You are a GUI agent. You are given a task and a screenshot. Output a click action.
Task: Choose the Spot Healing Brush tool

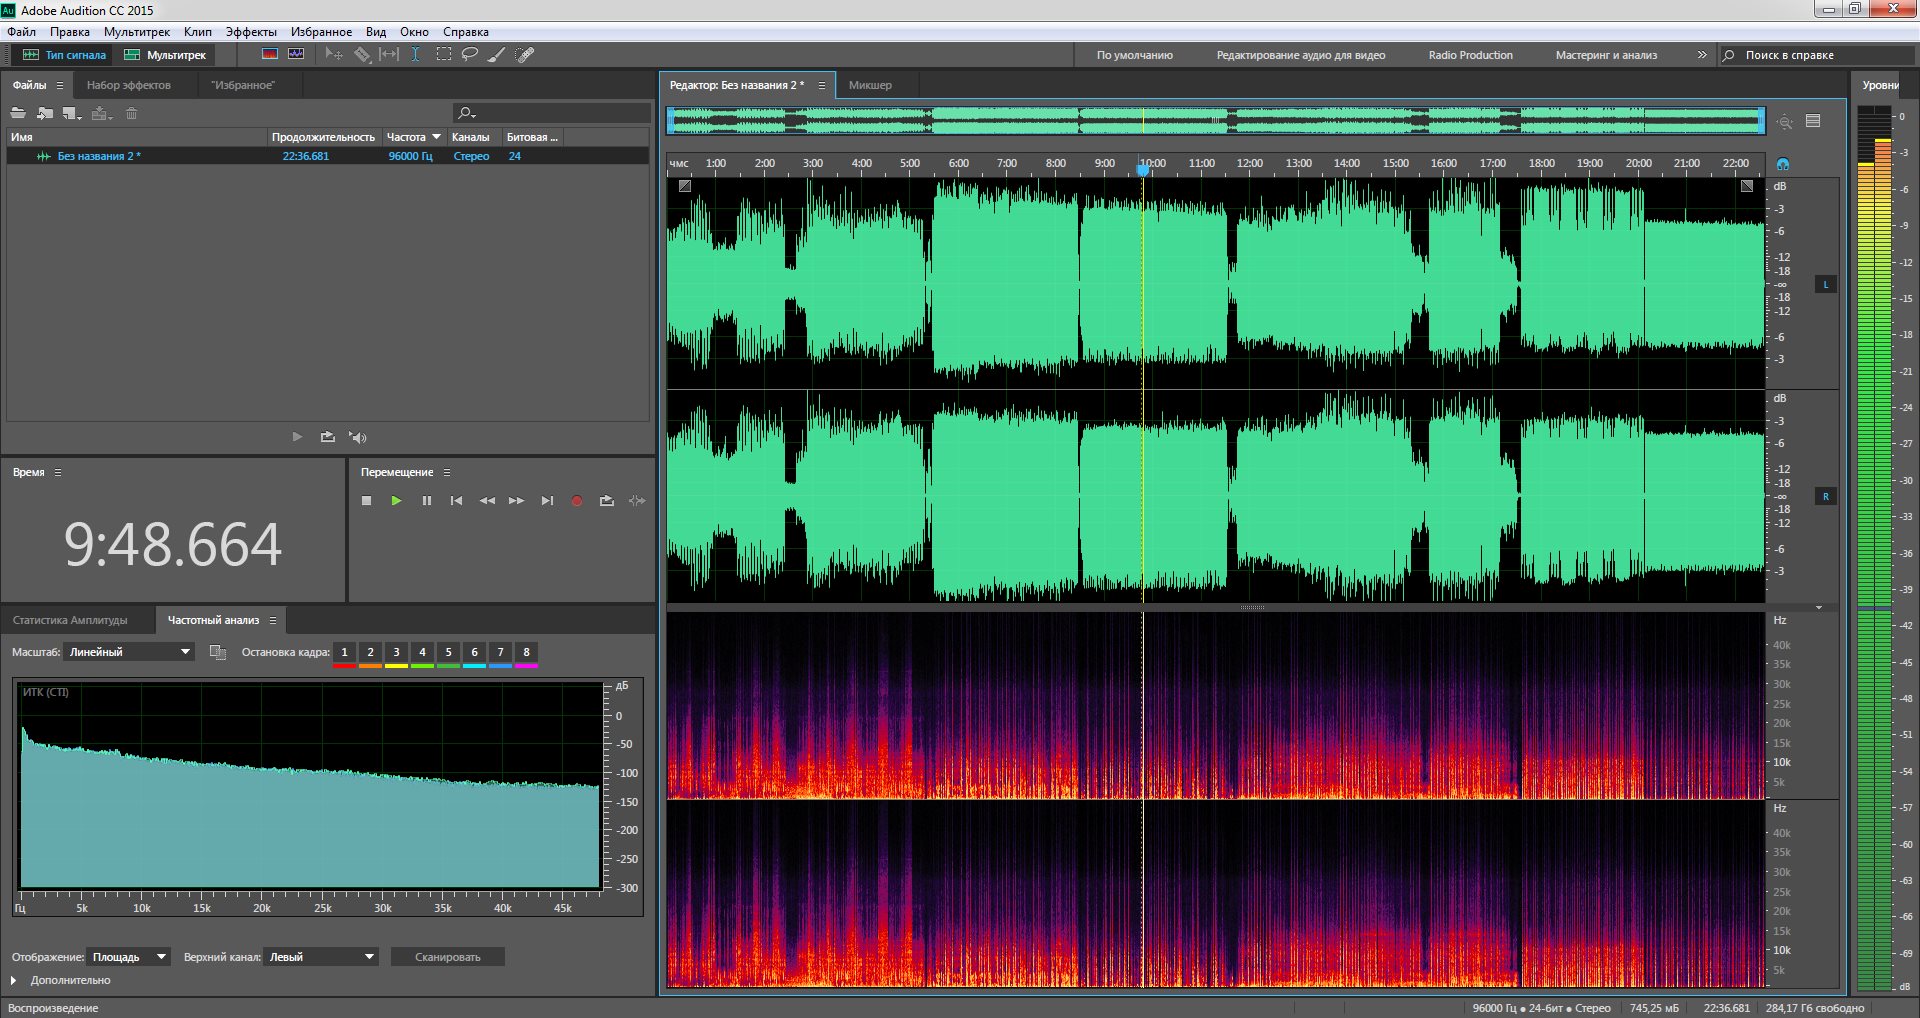[524, 55]
